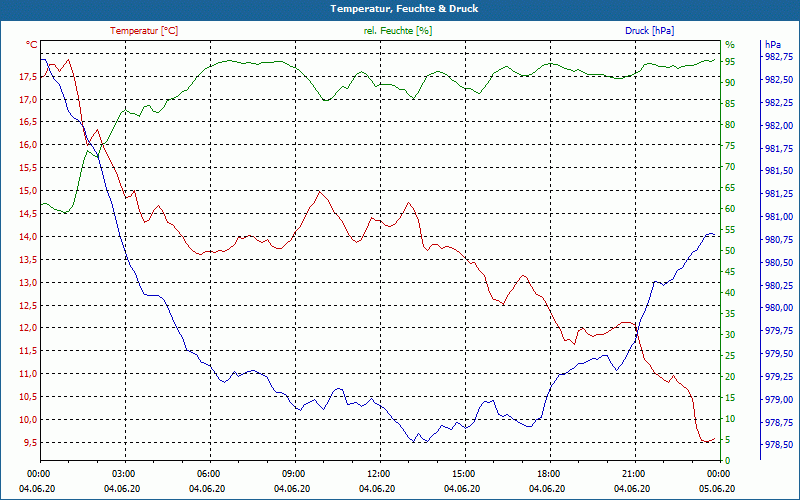
Task: Click the 13,5 temperature axis tick
Action: [28, 260]
